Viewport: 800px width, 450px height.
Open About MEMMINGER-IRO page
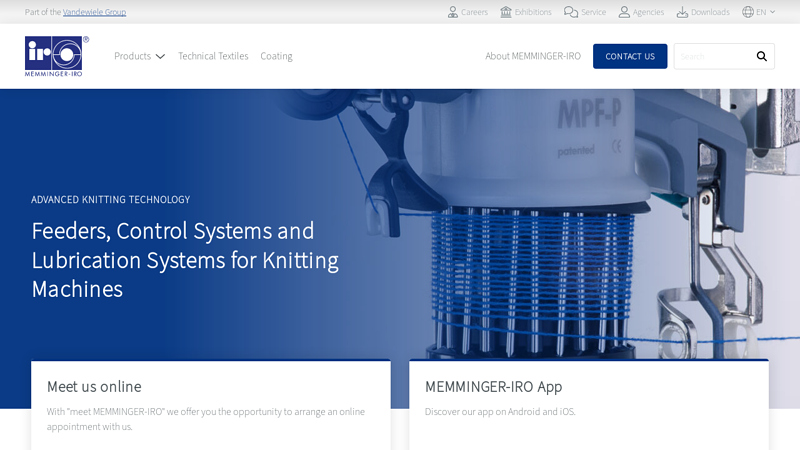(533, 56)
